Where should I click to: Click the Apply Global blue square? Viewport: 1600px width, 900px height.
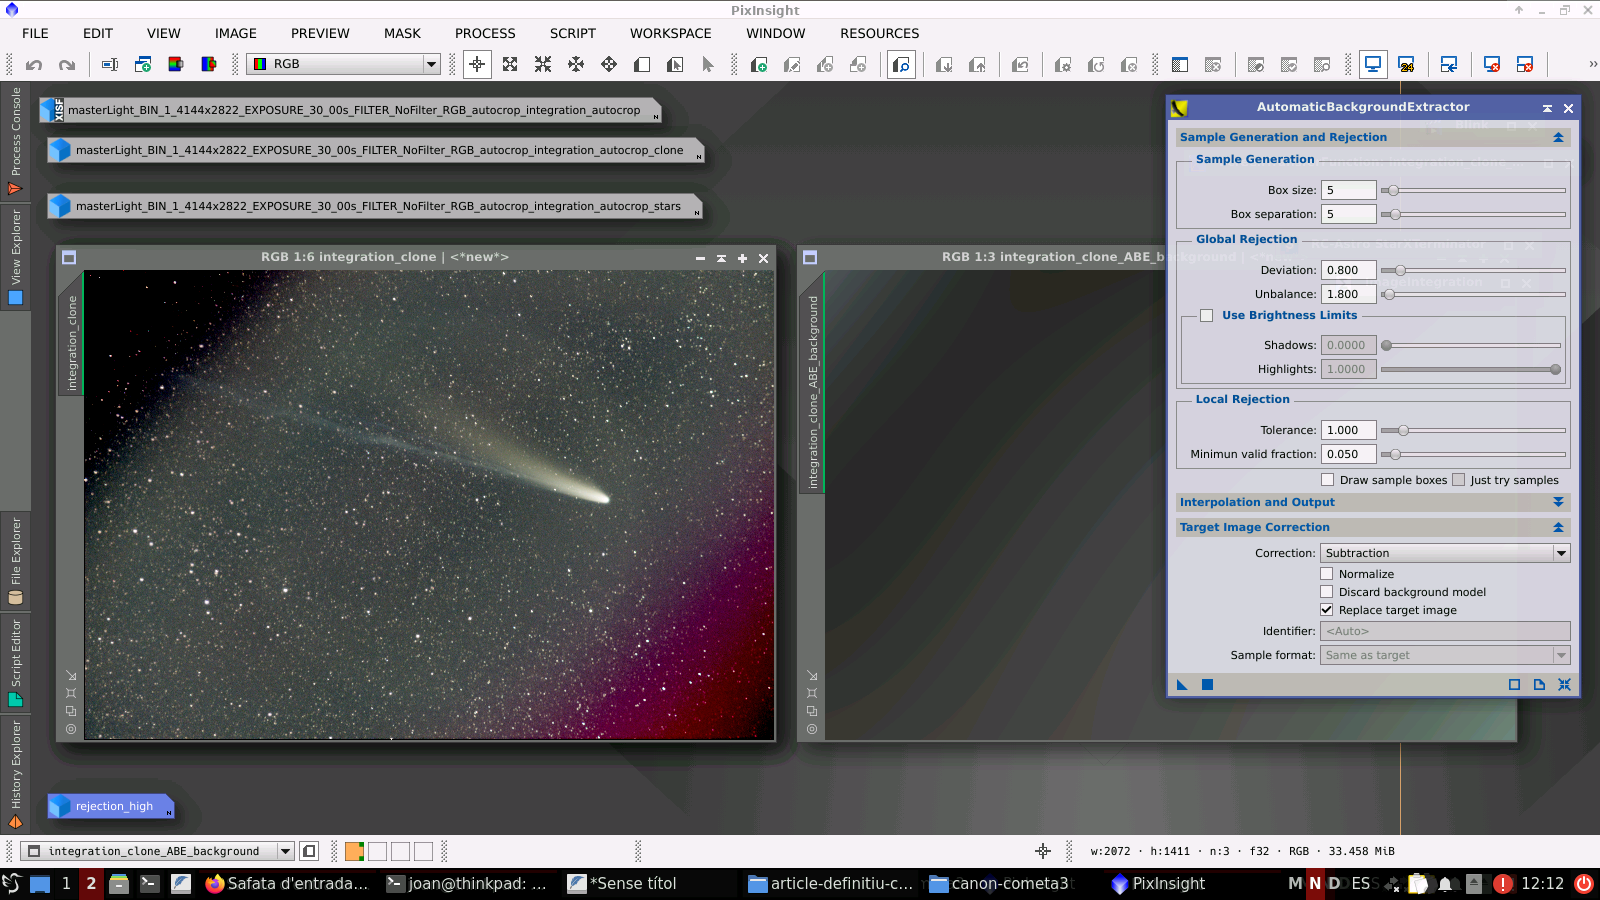pyautogui.click(x=1207, y=685)
